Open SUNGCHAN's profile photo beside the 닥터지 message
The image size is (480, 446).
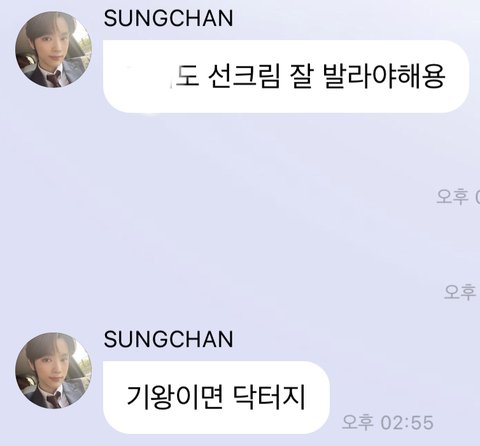pos(54,370)
